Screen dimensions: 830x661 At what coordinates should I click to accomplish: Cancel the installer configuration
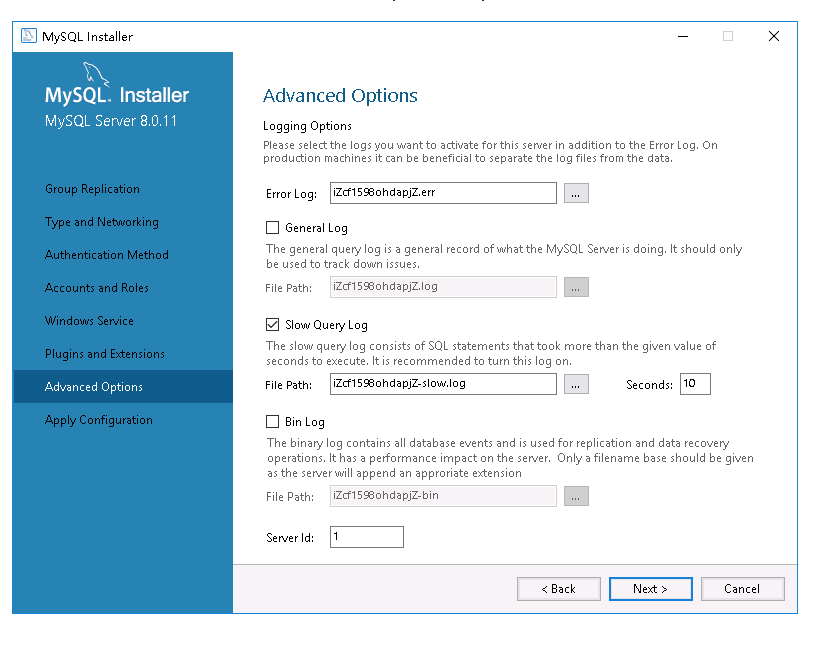coord(742,589)
